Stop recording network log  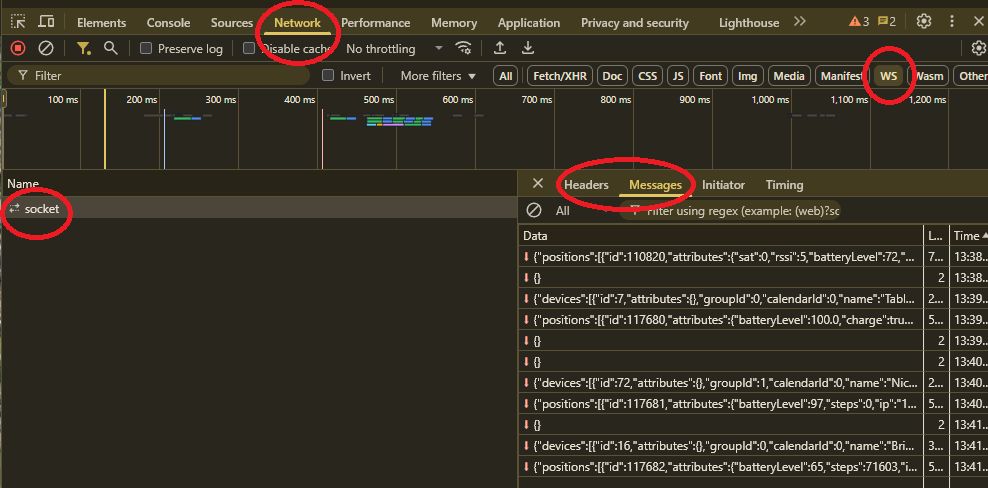pos(18,48)
